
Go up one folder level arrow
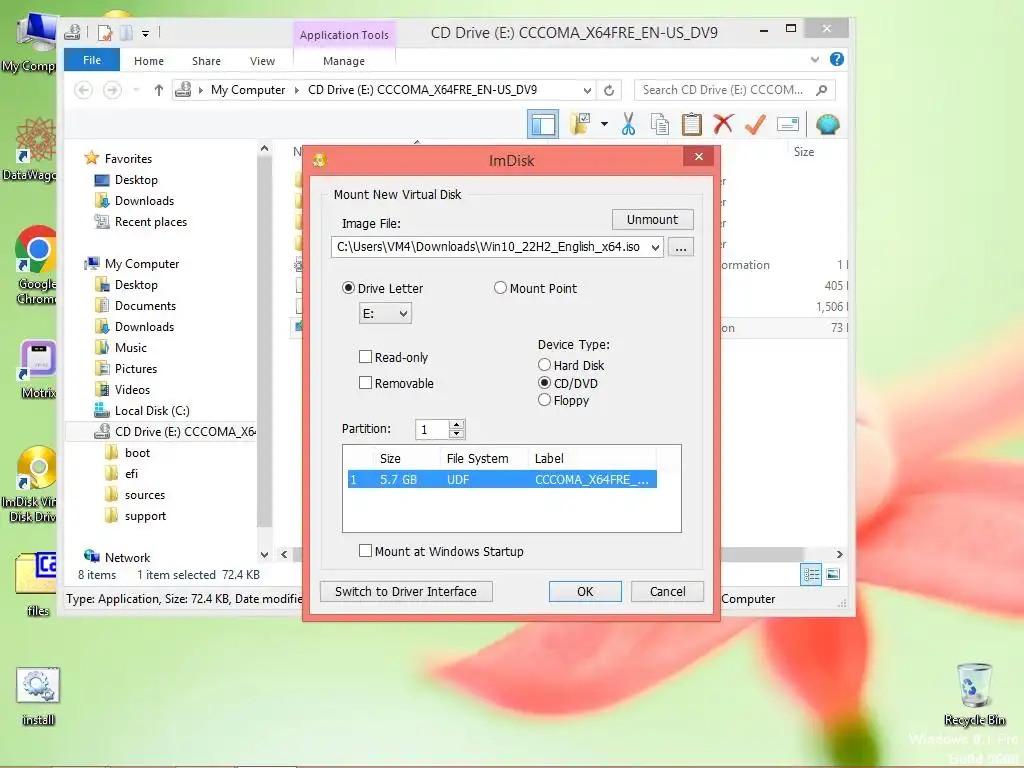(x=159, y=90)
